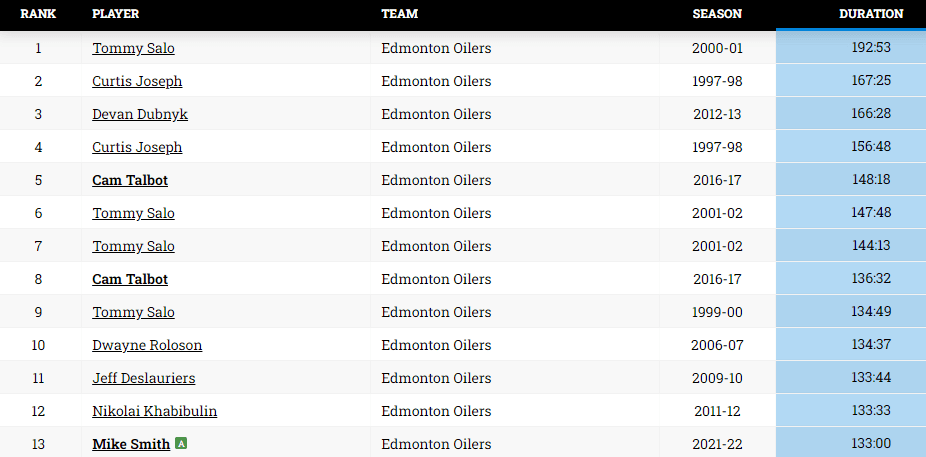The height and width of the screenshot is (457, 926).
Task: Sort table by Duration column header
Action: (870, 14)
